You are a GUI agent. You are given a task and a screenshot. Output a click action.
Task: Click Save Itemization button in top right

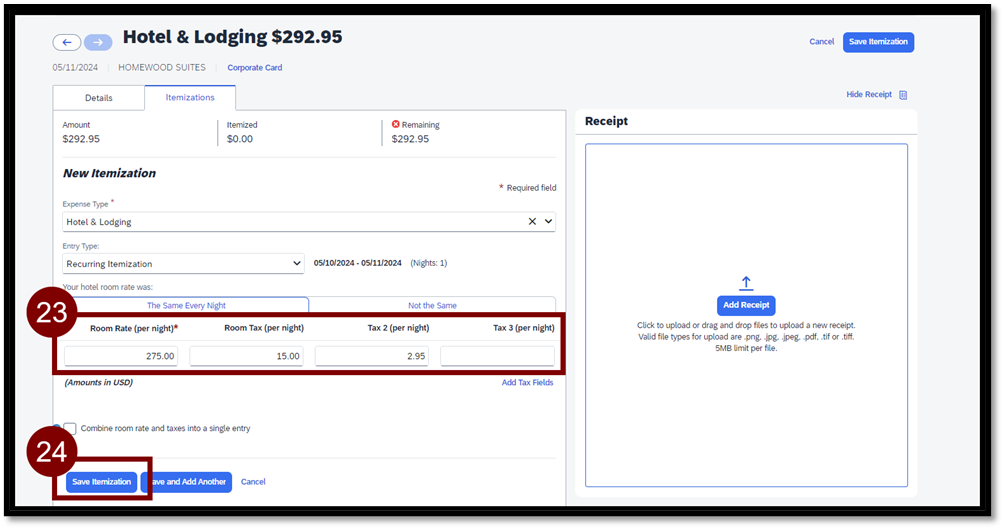point(878,42)
